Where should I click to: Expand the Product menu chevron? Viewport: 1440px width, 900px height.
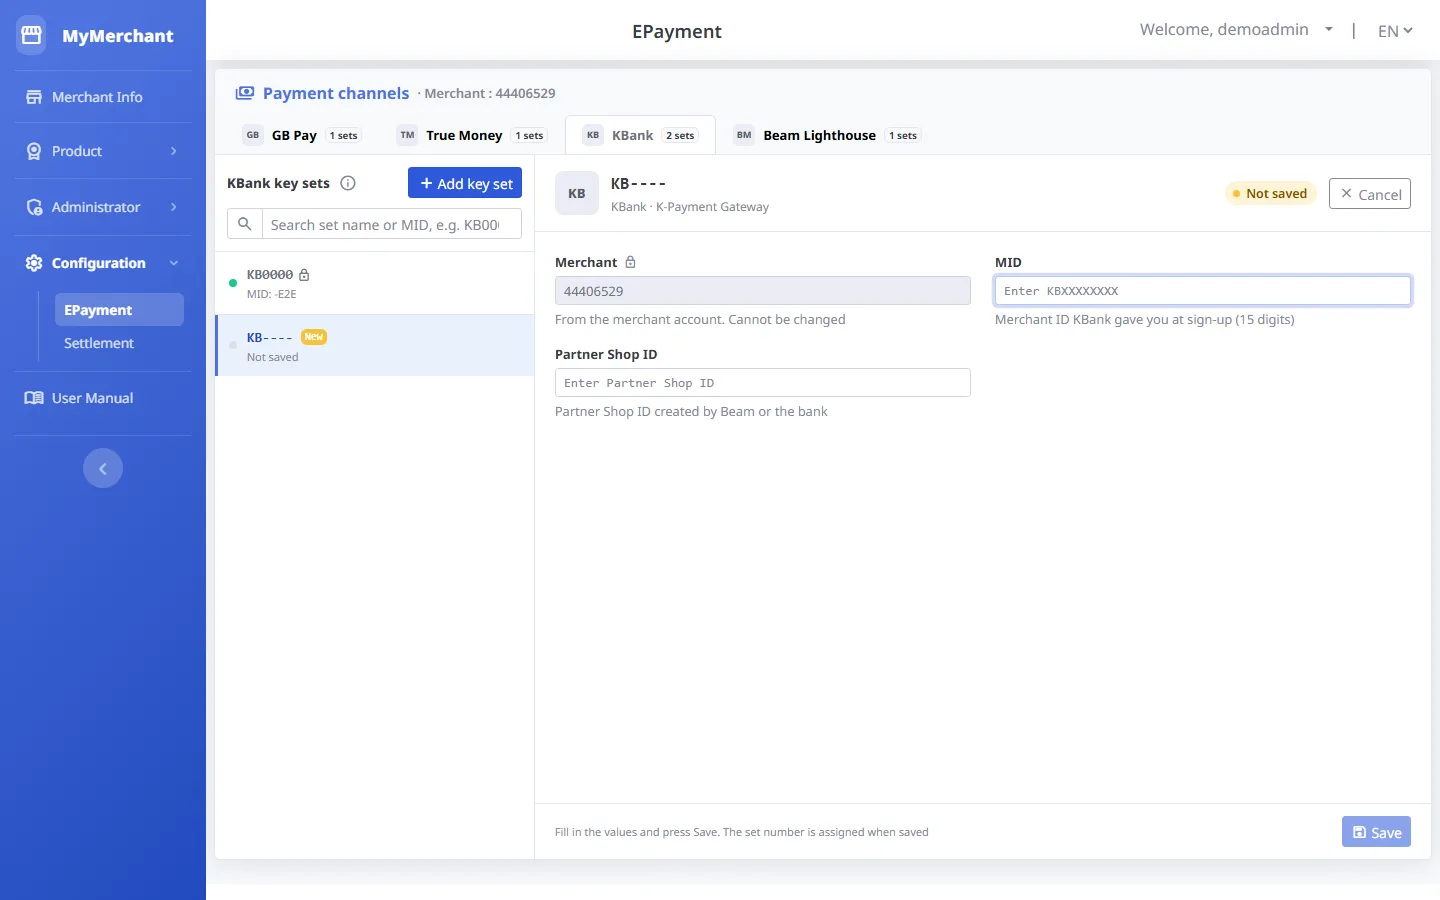click(174, 151)
